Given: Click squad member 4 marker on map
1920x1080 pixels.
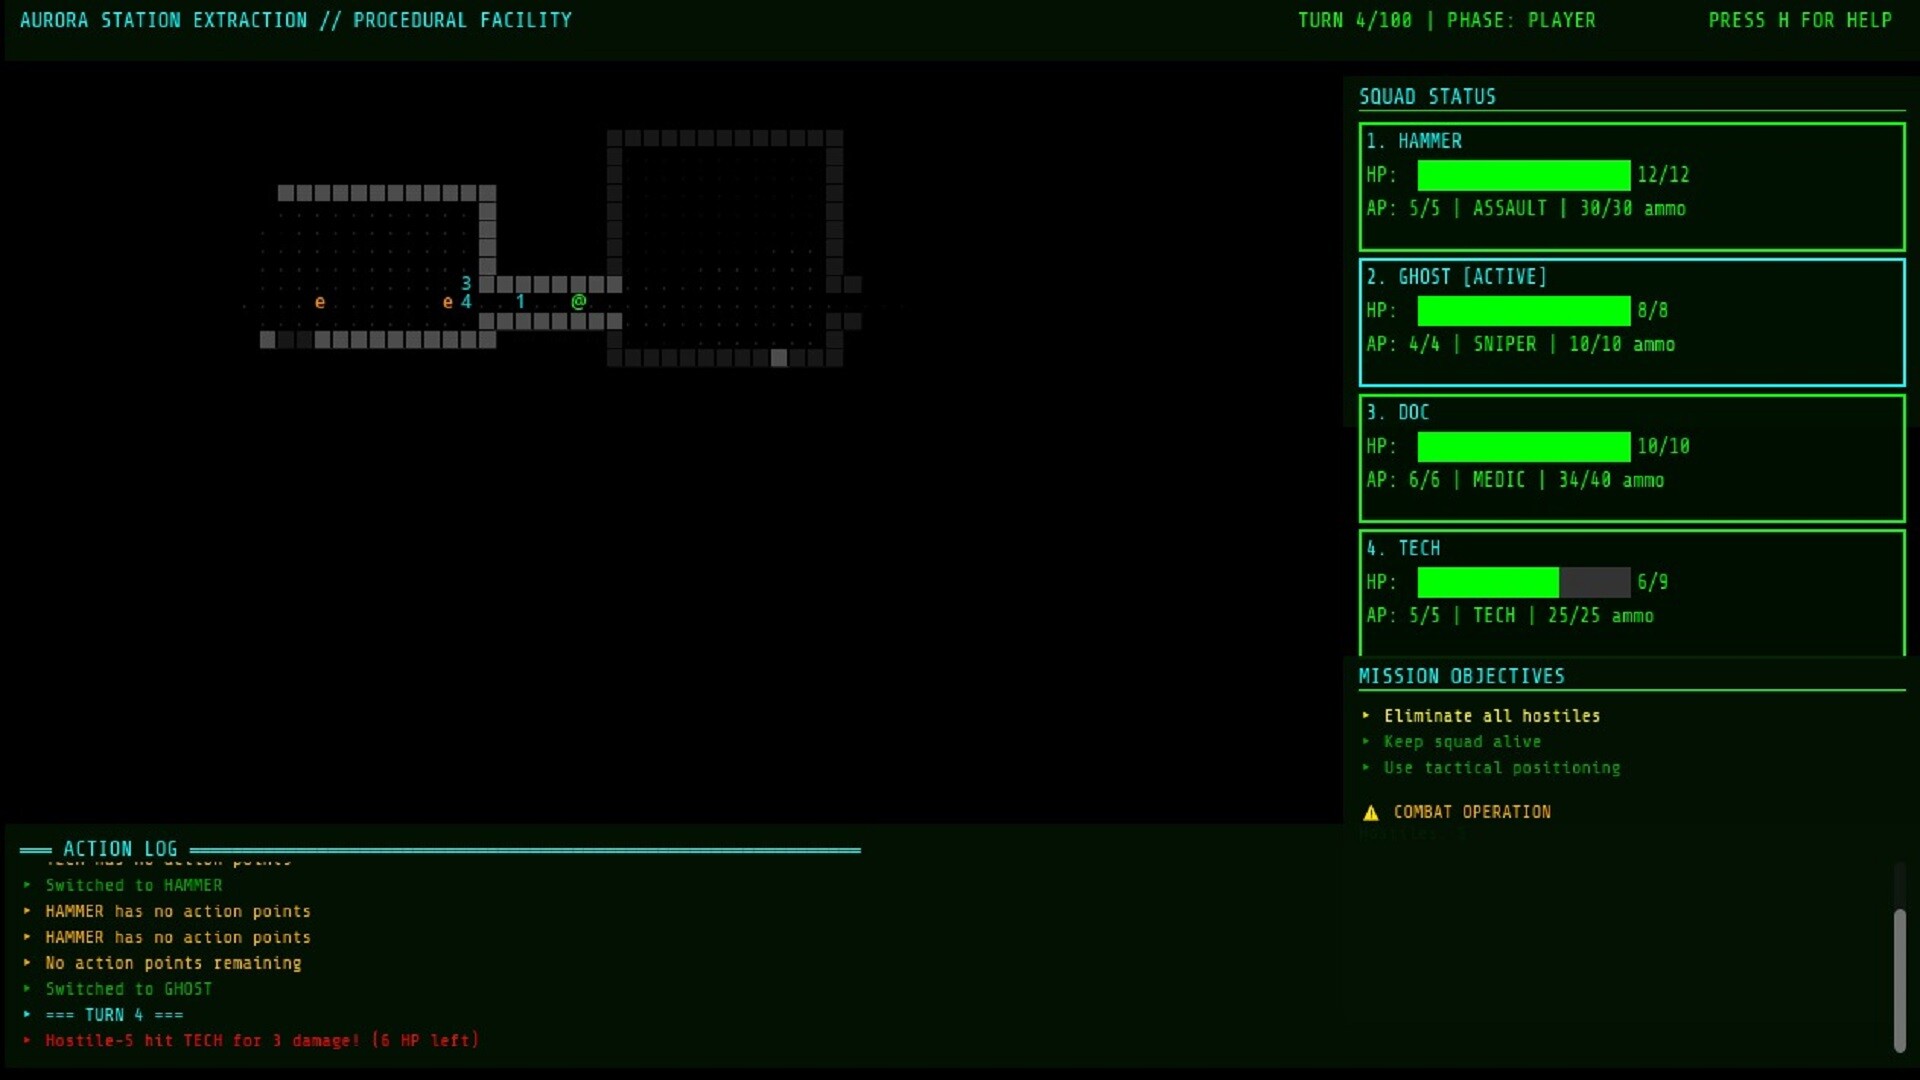Looking at the screenshot, I should [x=466, y=301].
